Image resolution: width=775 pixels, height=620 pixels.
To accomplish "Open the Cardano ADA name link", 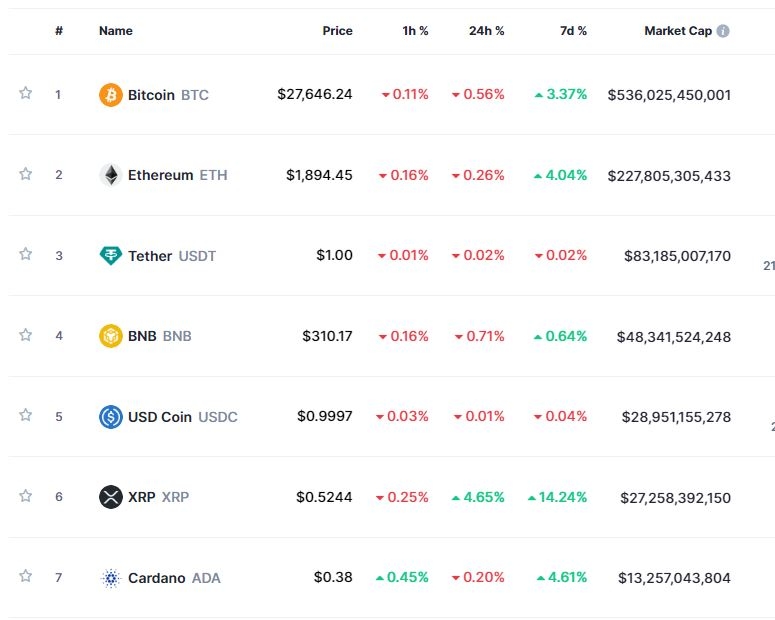I will [x=173, y=578].
